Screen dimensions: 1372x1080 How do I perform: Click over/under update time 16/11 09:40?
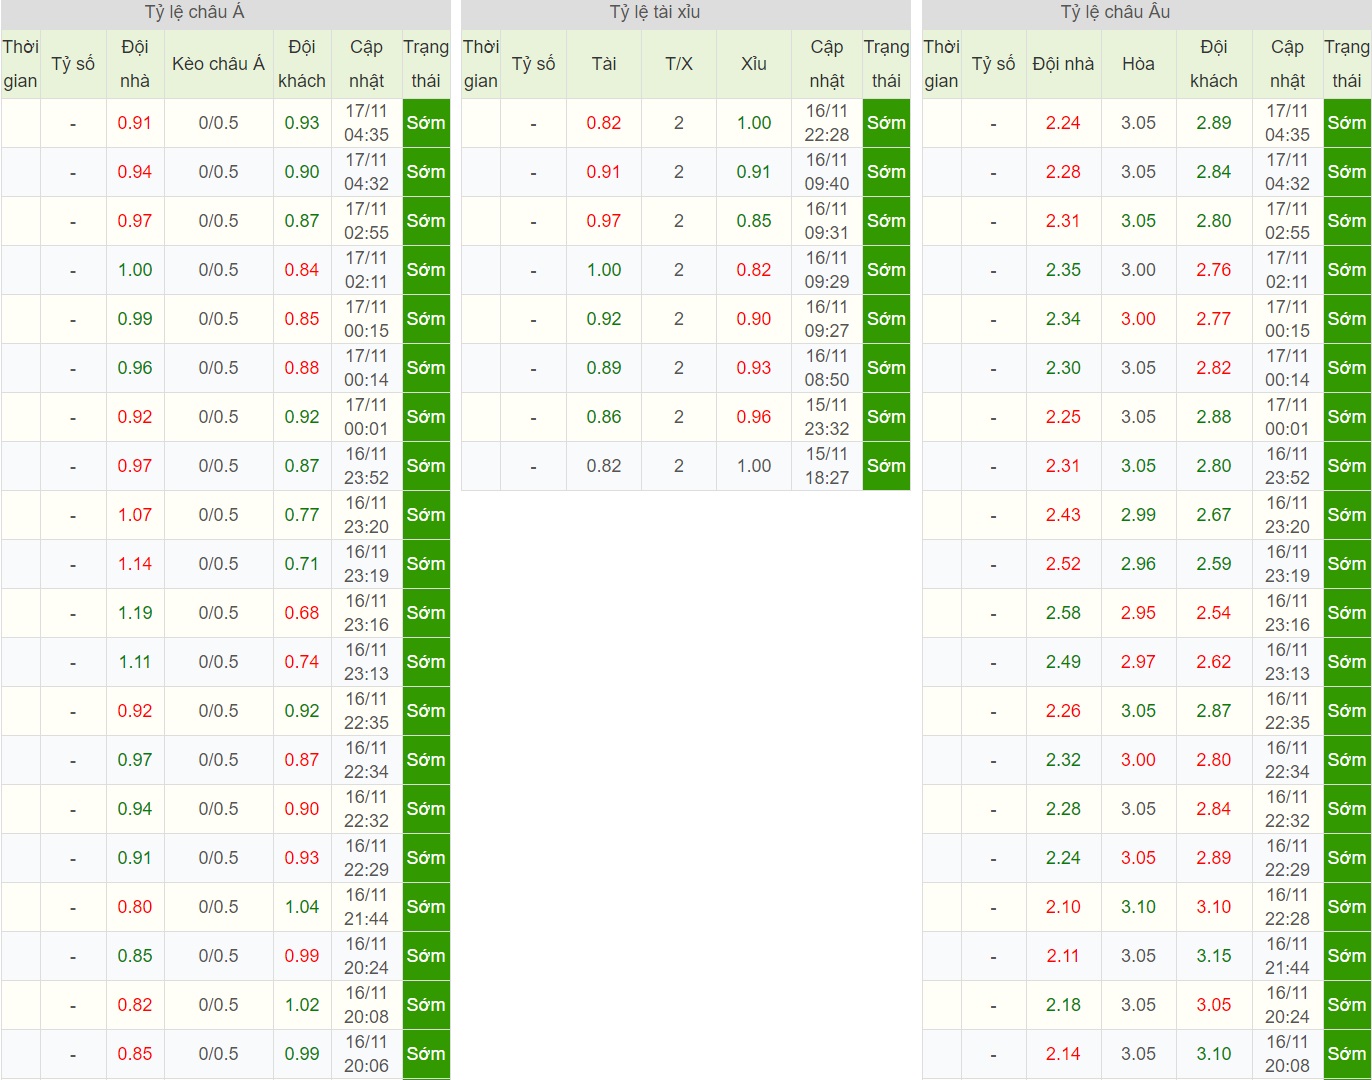(x=827, y=172)
